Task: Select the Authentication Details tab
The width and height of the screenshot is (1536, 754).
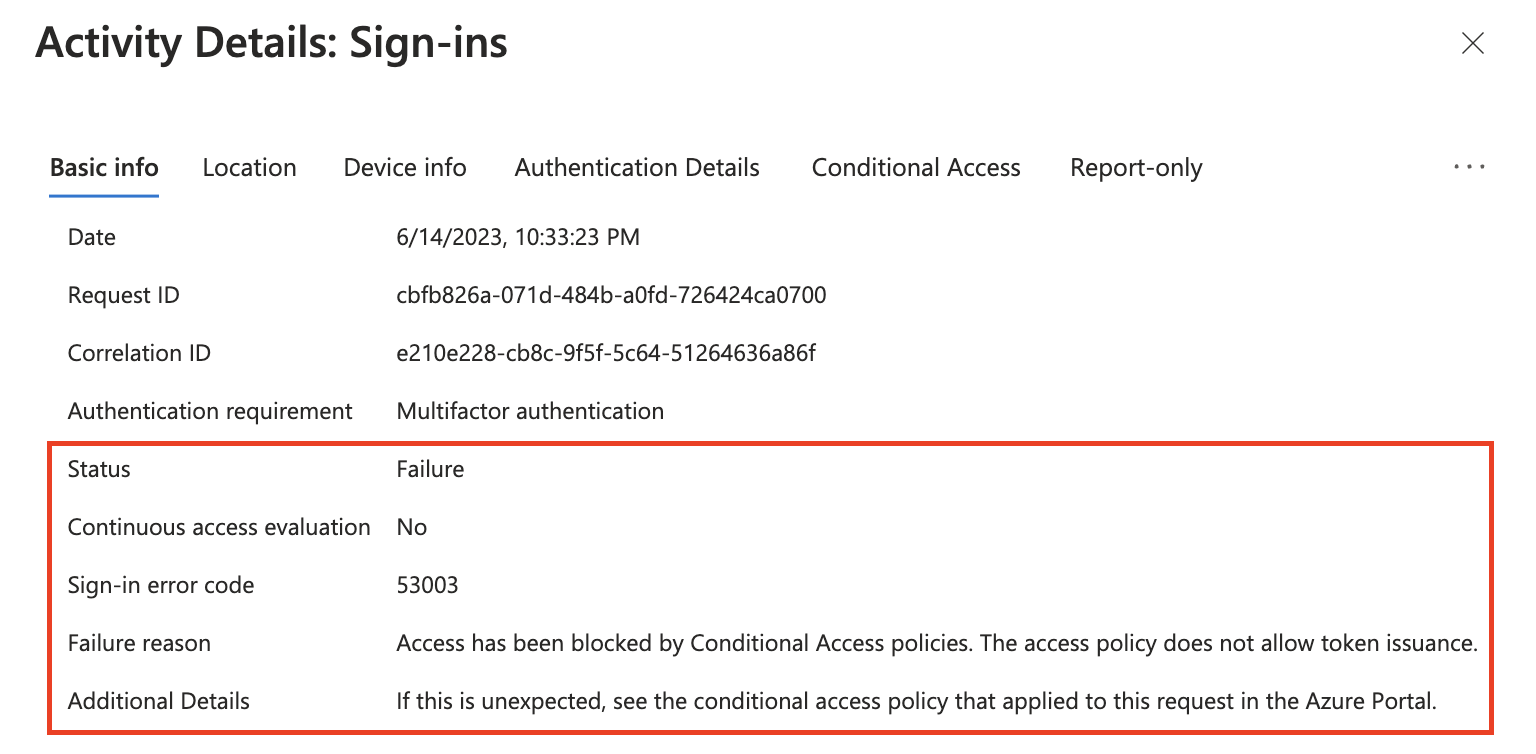Action: (x=636, y=167)
